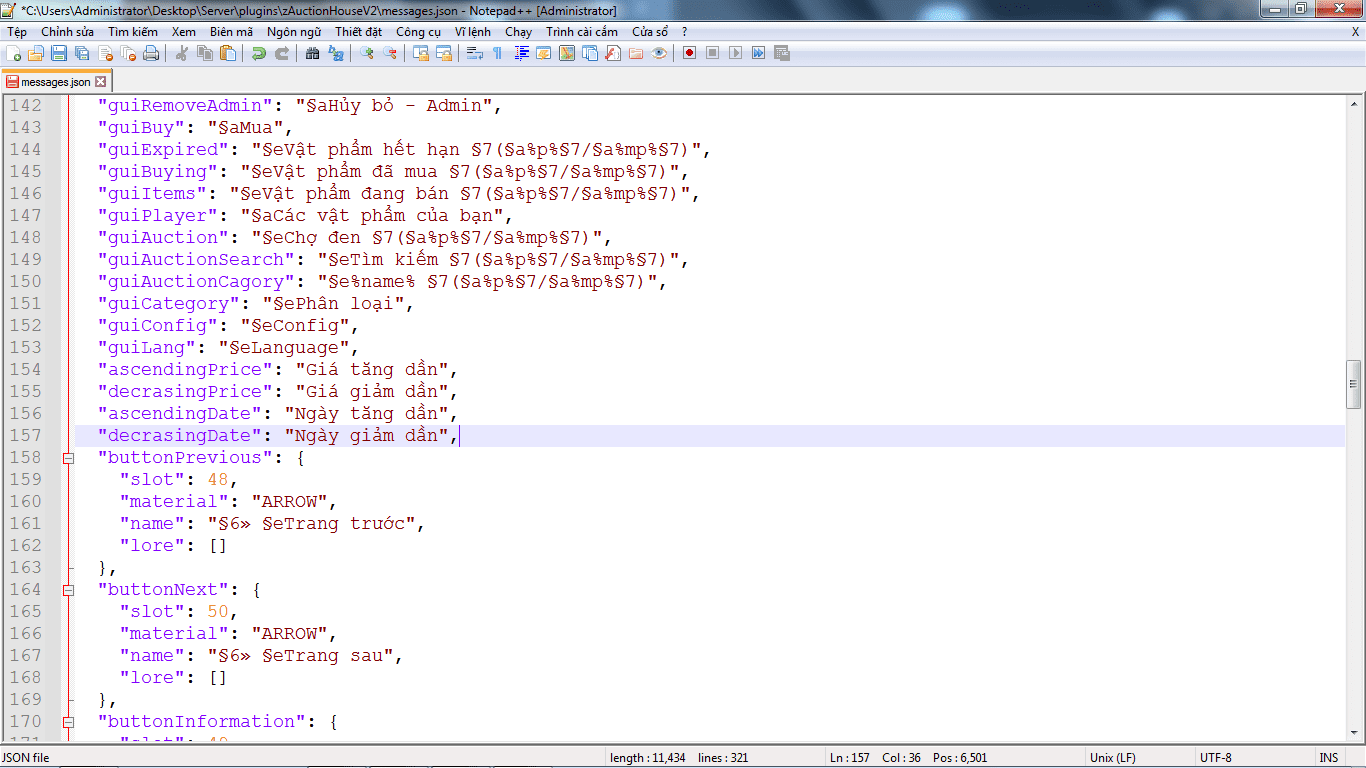Click the Undo arrow icon
Image resolution: width=1366 pixels, height=768 pixels.
pos(258,53)
